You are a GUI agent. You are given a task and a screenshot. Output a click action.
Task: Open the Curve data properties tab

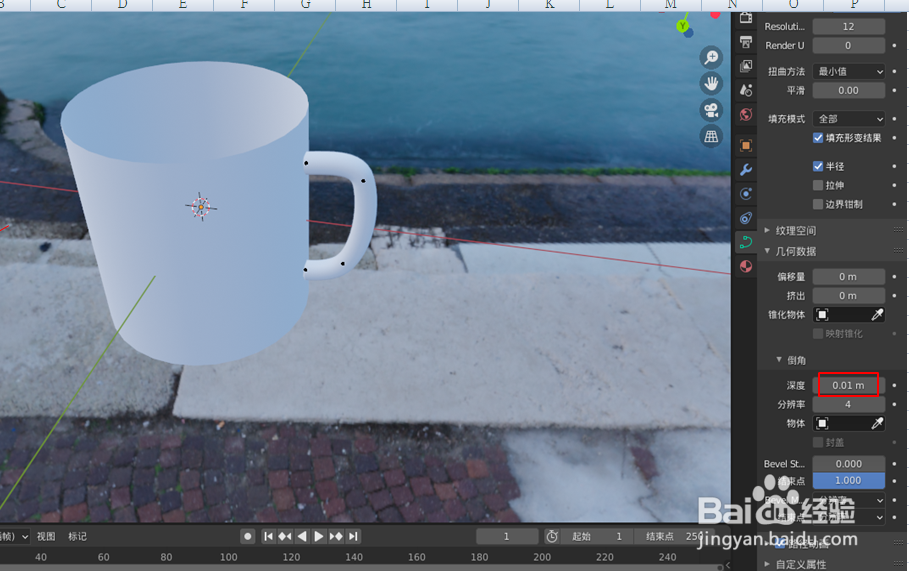[746, 242]
